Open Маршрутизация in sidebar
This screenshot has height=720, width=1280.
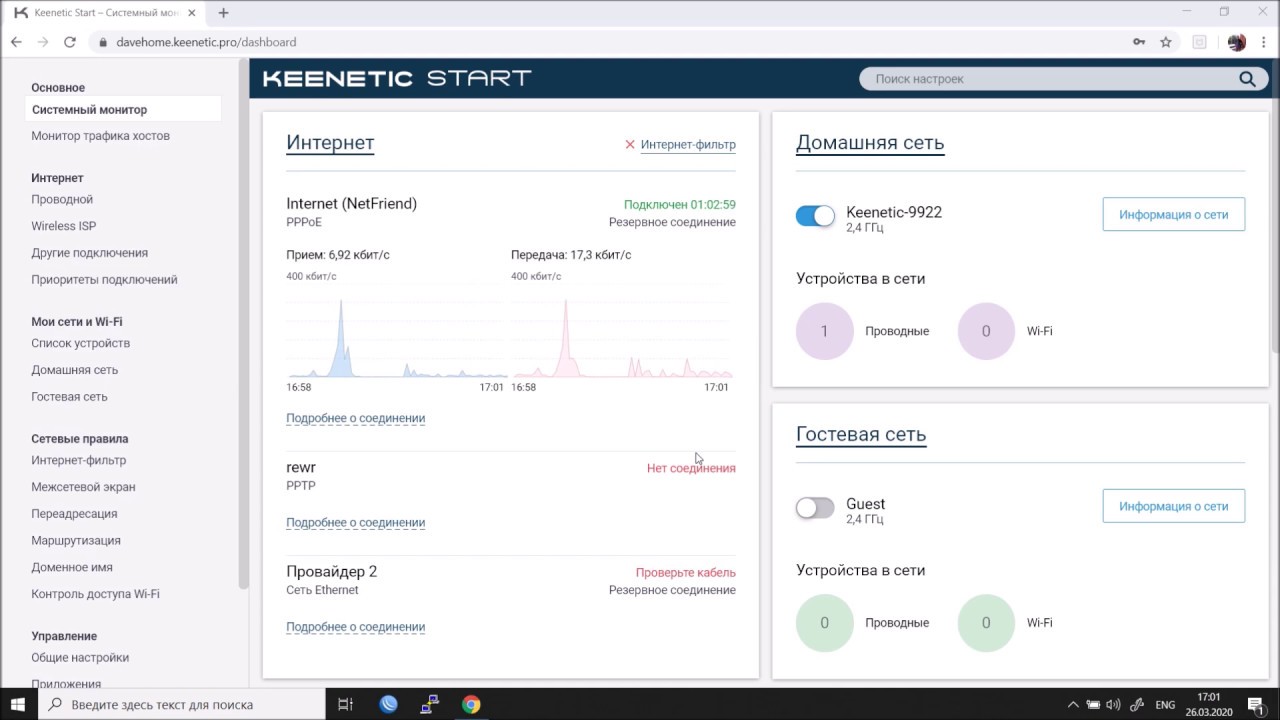coord(76,540)
